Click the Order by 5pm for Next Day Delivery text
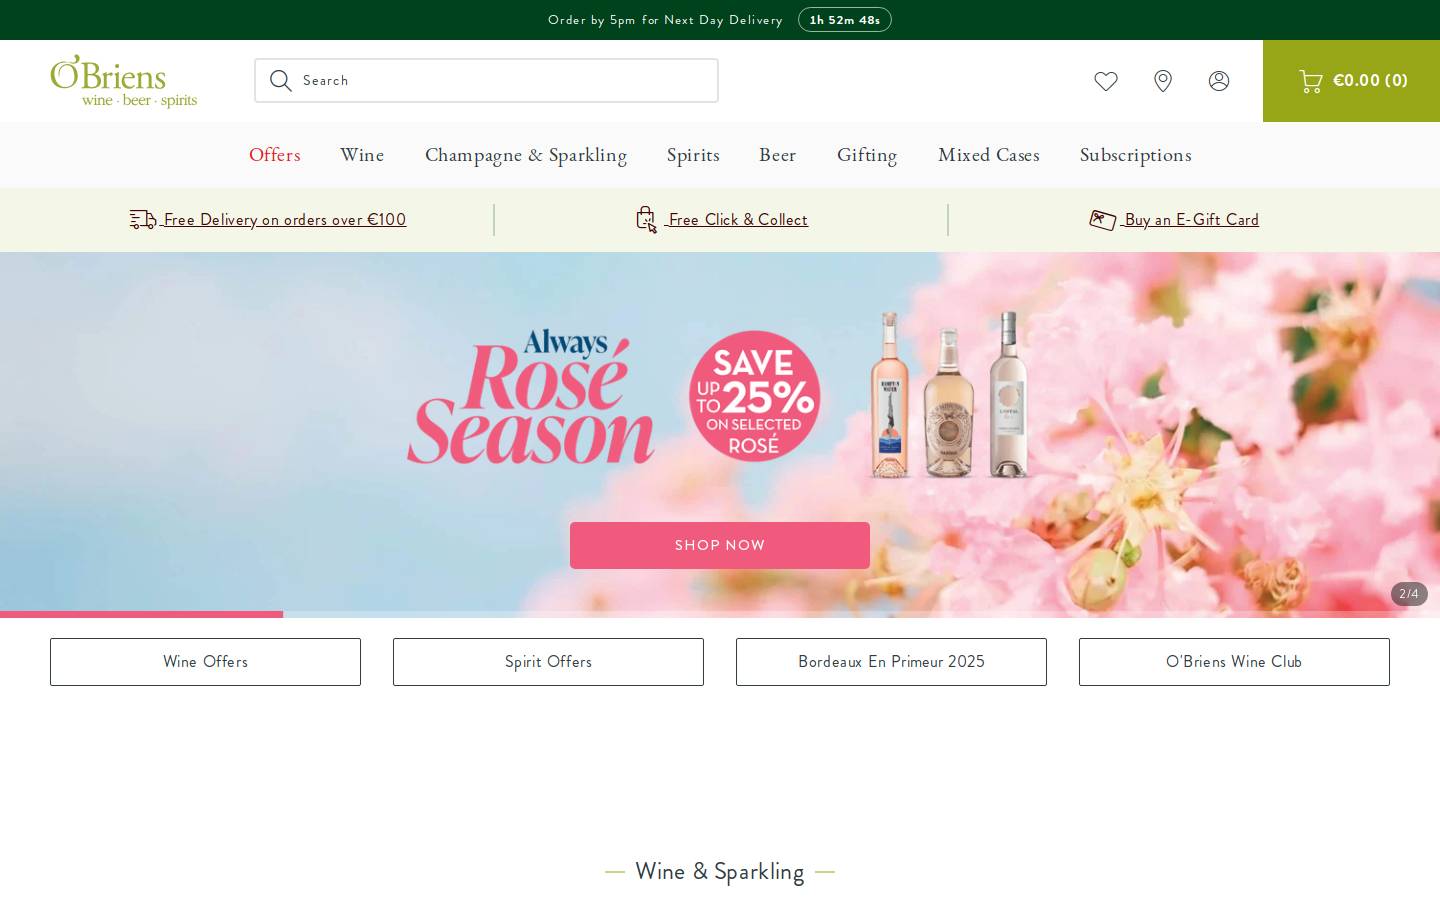Viewport: 1440px width, 900px height. click(x=665, y=20)
